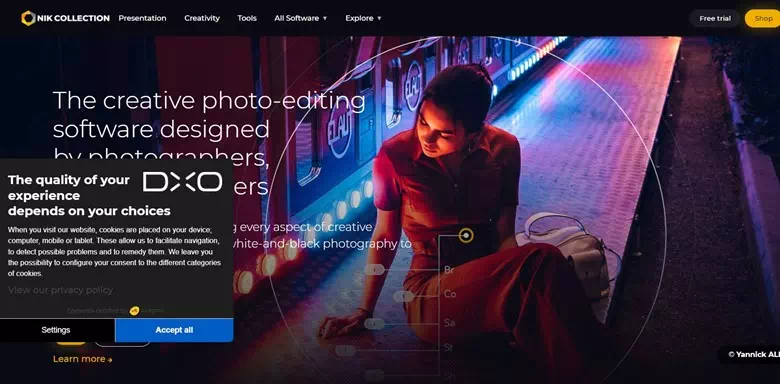Screen dimensions: 780x384
Task: Adjust the Co slider handle
Action: pyautogui.click(x=403, y=296)
